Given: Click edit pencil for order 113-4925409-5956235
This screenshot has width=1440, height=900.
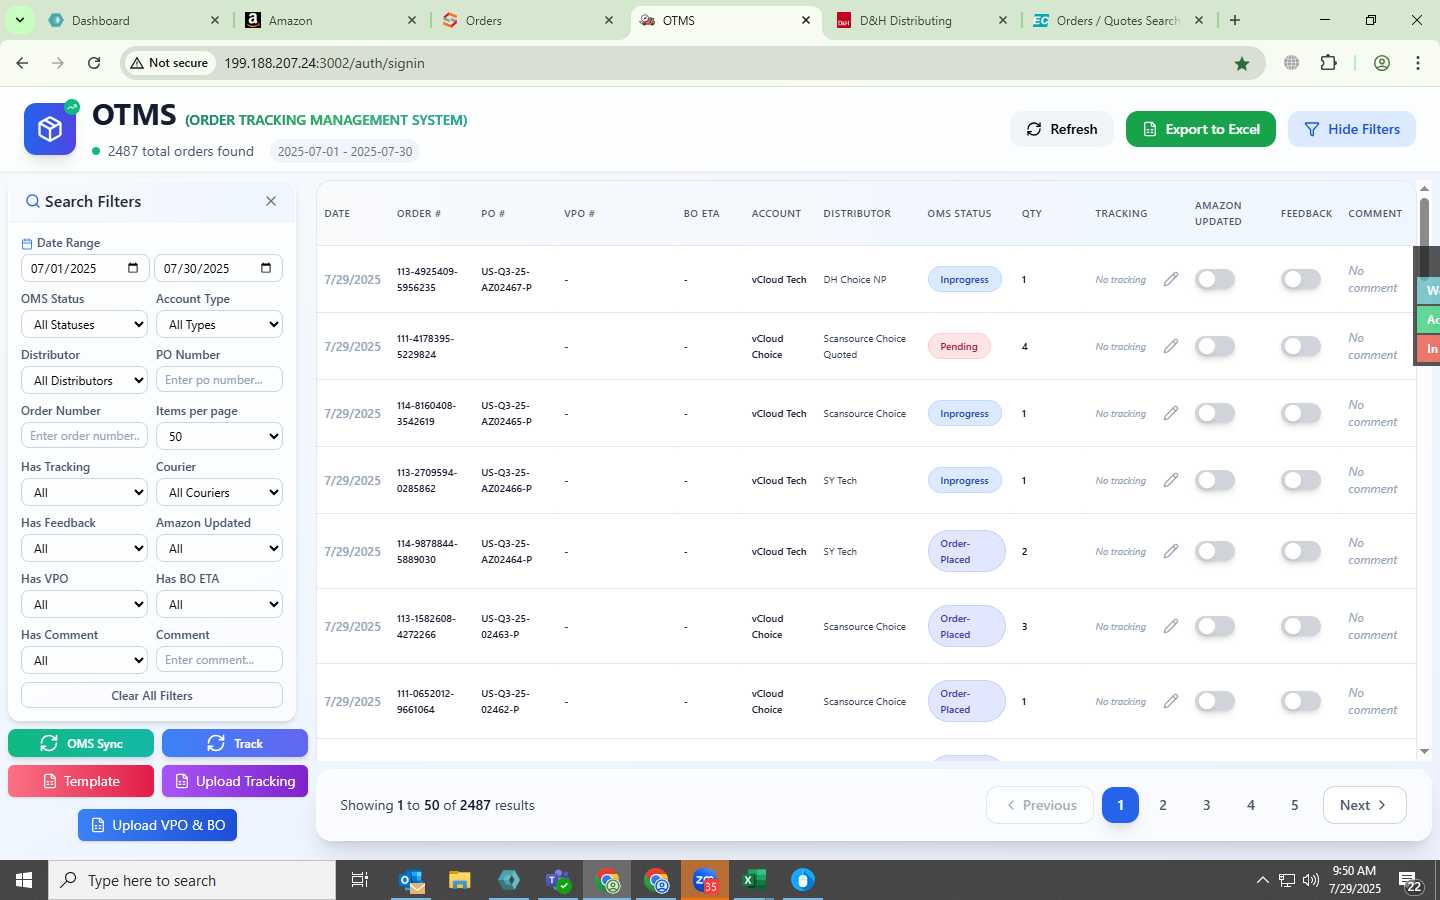Looking at the screenshot, I should click(1171, 279).
